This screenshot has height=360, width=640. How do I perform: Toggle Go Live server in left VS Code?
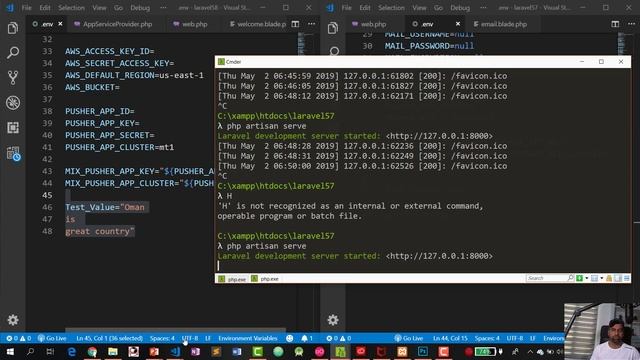[x=52, y=338]
